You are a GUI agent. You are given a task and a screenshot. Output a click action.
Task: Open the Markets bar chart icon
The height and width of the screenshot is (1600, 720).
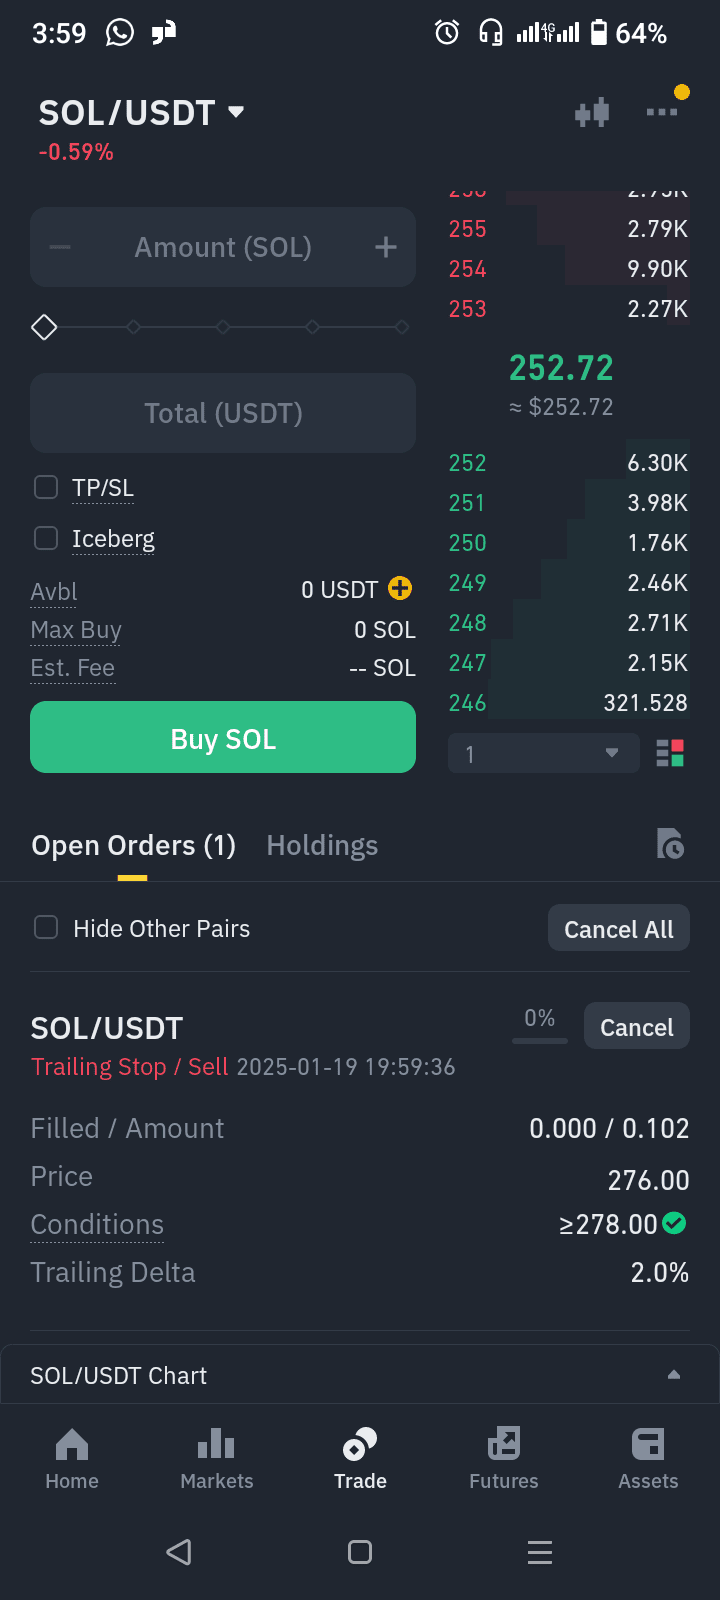coord(216,1444)
